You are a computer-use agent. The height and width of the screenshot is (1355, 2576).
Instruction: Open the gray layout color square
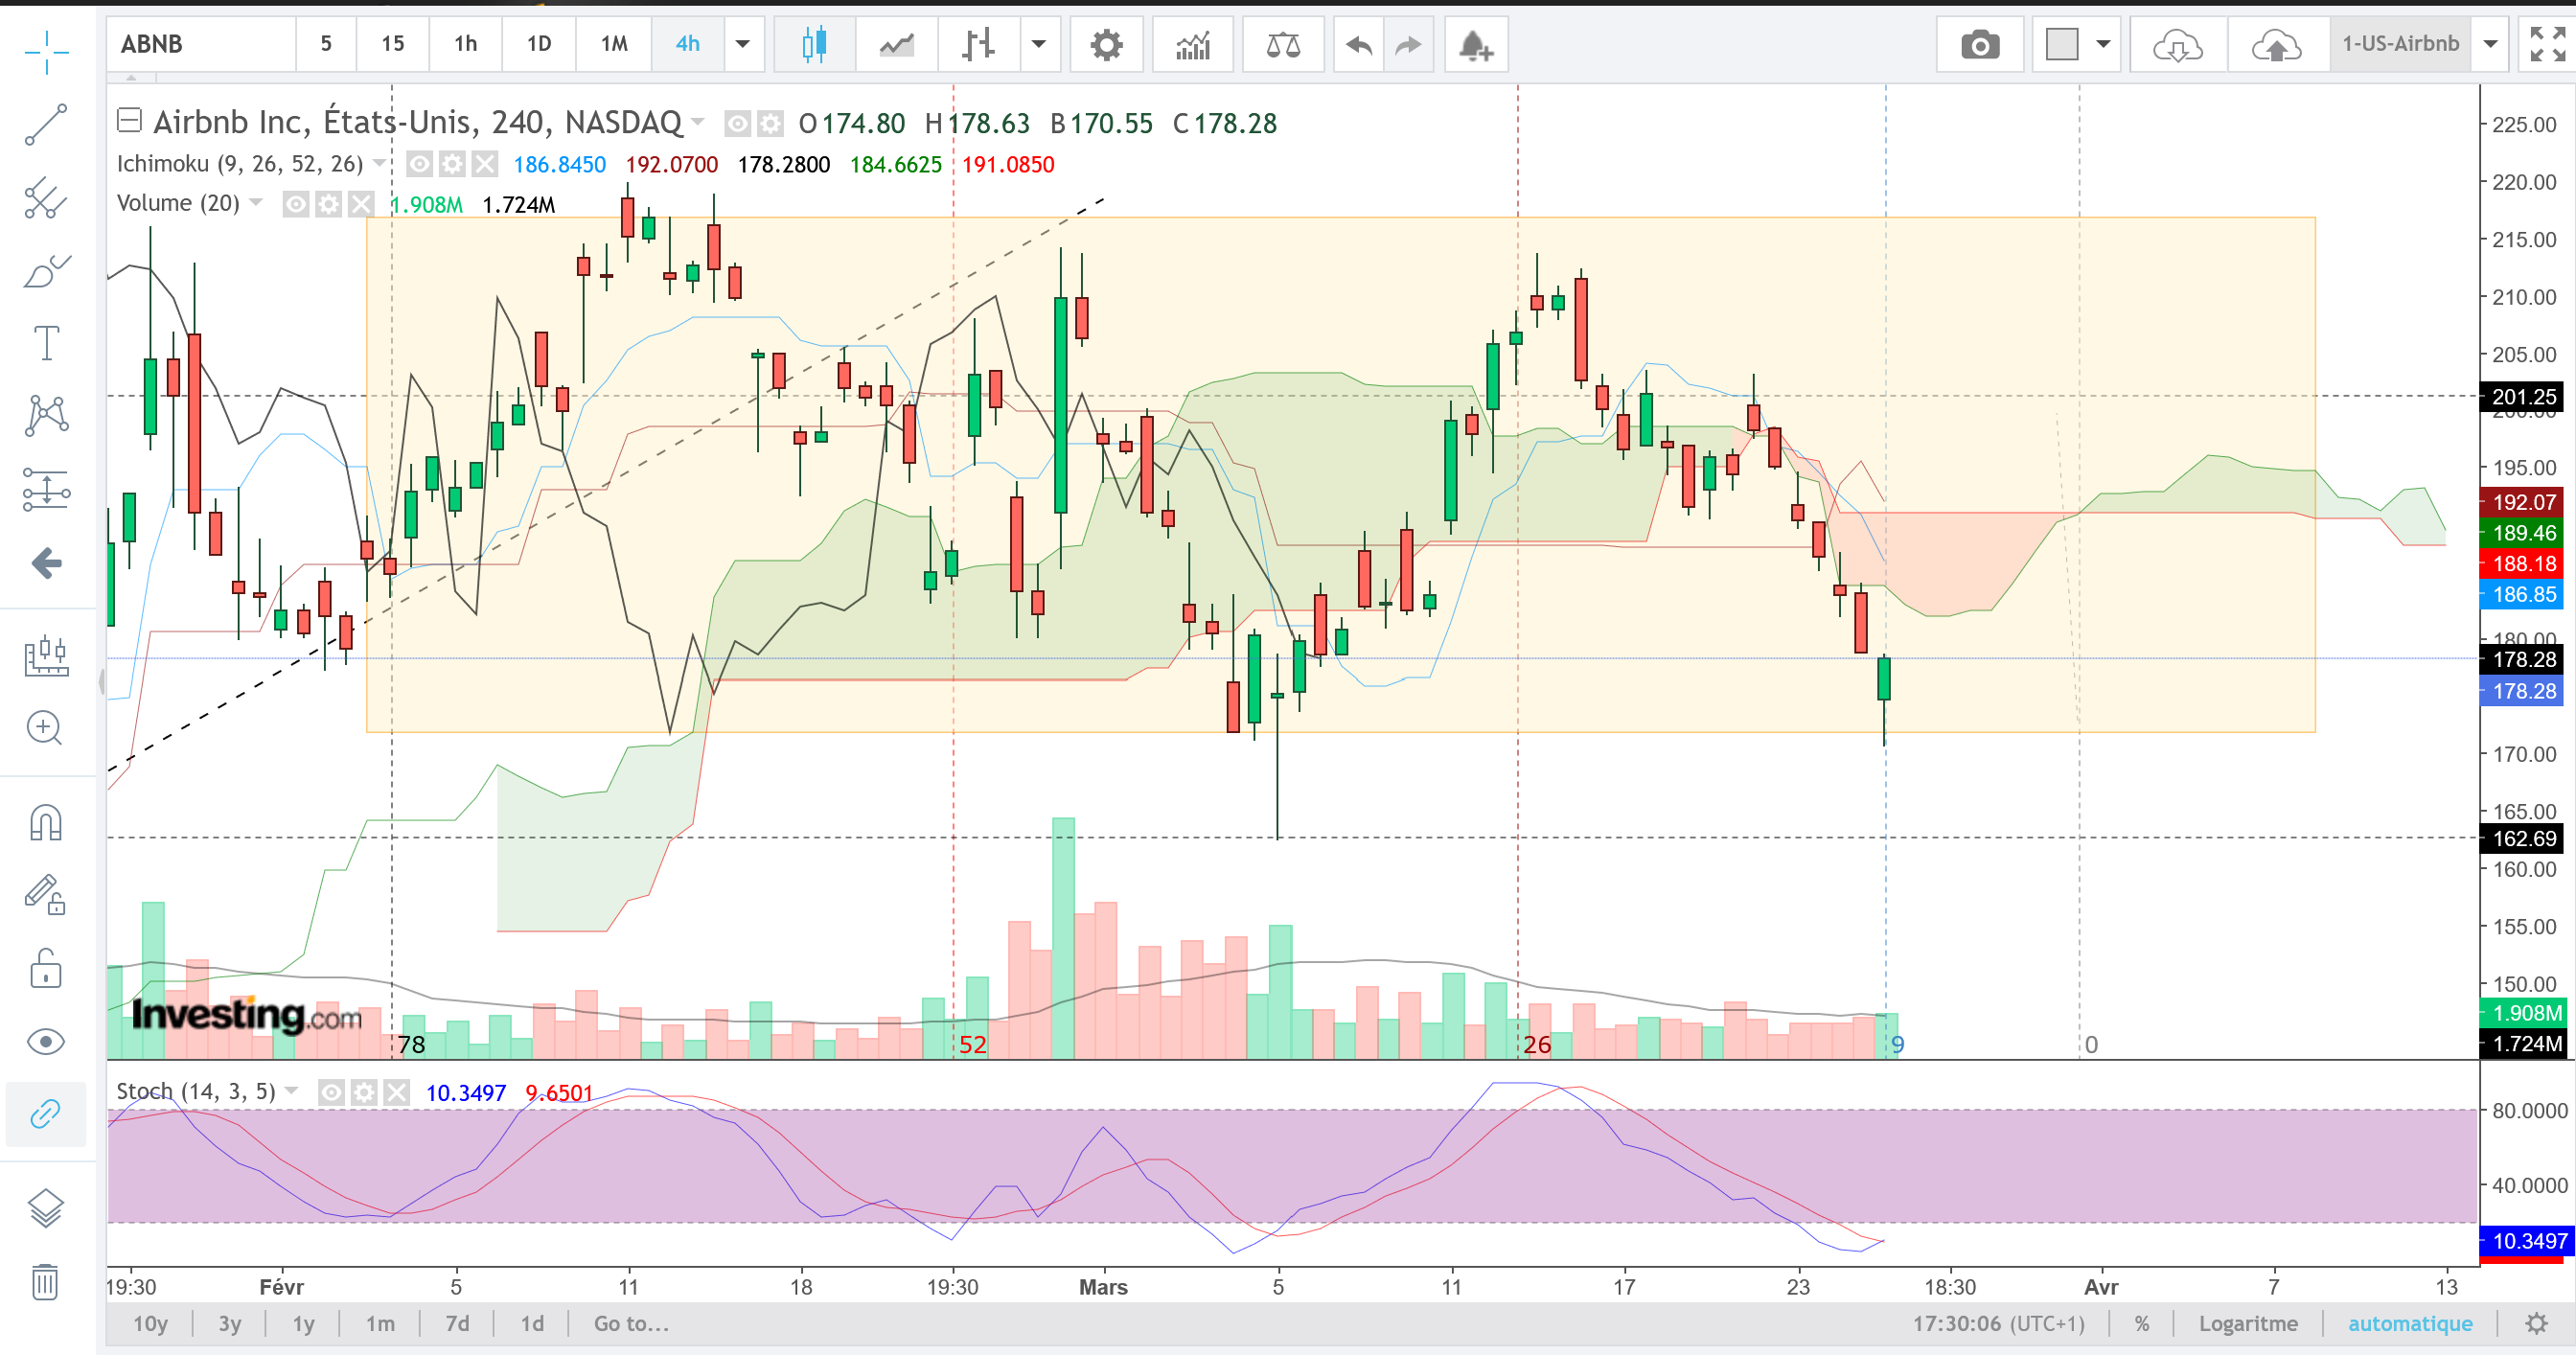(2061, 44)
